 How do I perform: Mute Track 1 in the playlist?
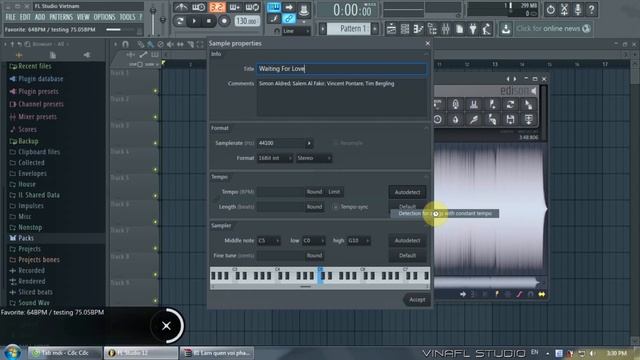156,91
